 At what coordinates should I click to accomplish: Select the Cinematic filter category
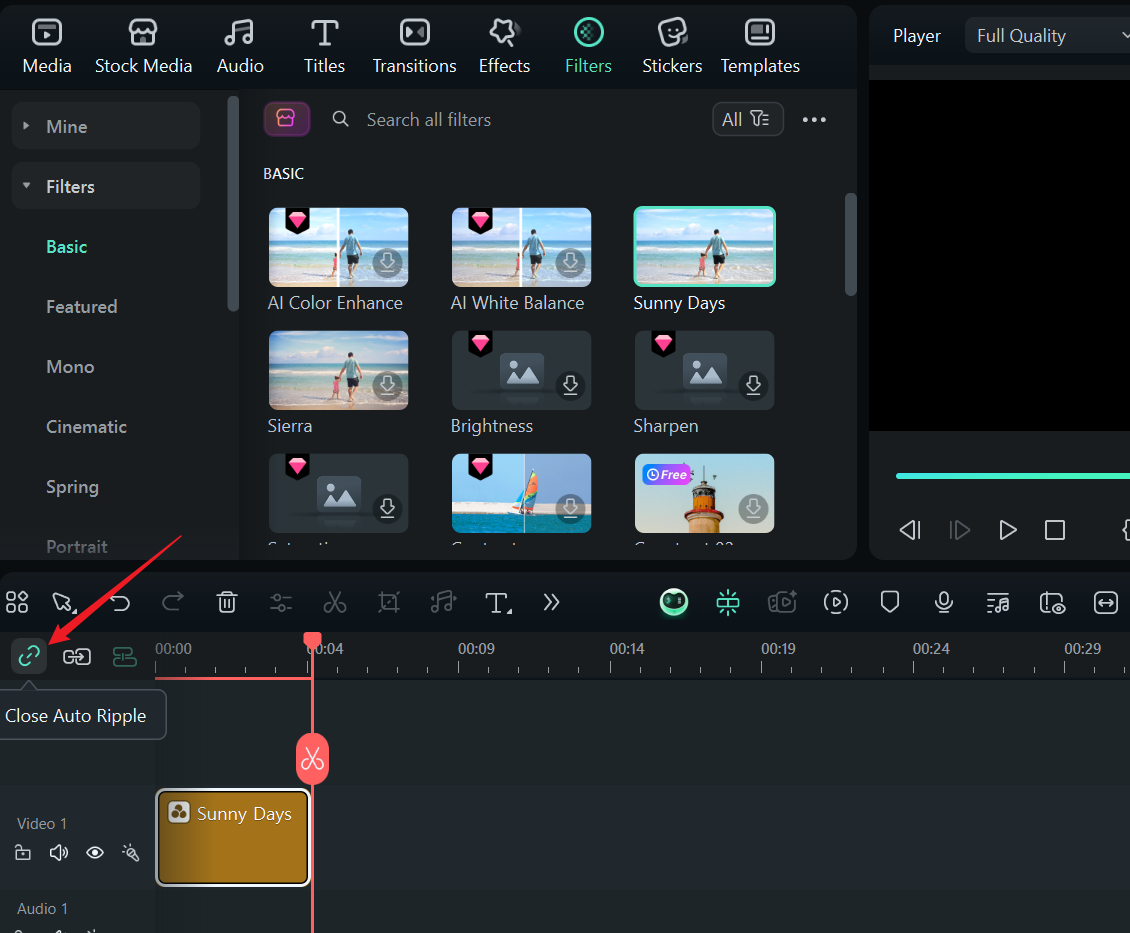pyautogui.click(x=86, y=427)
